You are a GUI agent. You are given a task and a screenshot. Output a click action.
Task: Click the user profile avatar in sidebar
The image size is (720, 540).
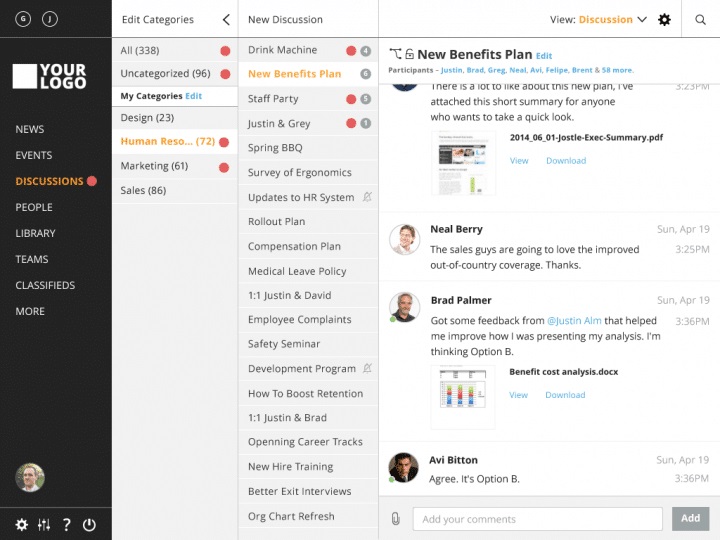point(30,477)
